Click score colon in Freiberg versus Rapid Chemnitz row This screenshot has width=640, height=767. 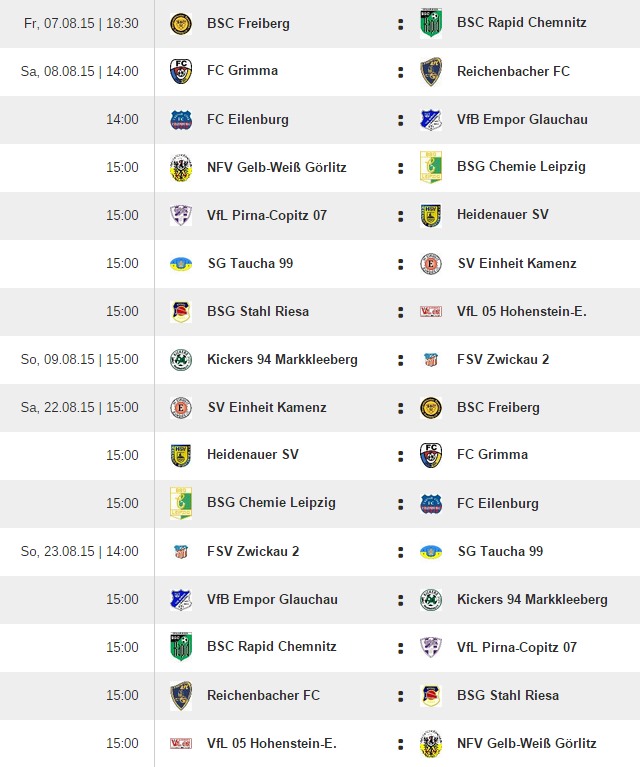400,23
